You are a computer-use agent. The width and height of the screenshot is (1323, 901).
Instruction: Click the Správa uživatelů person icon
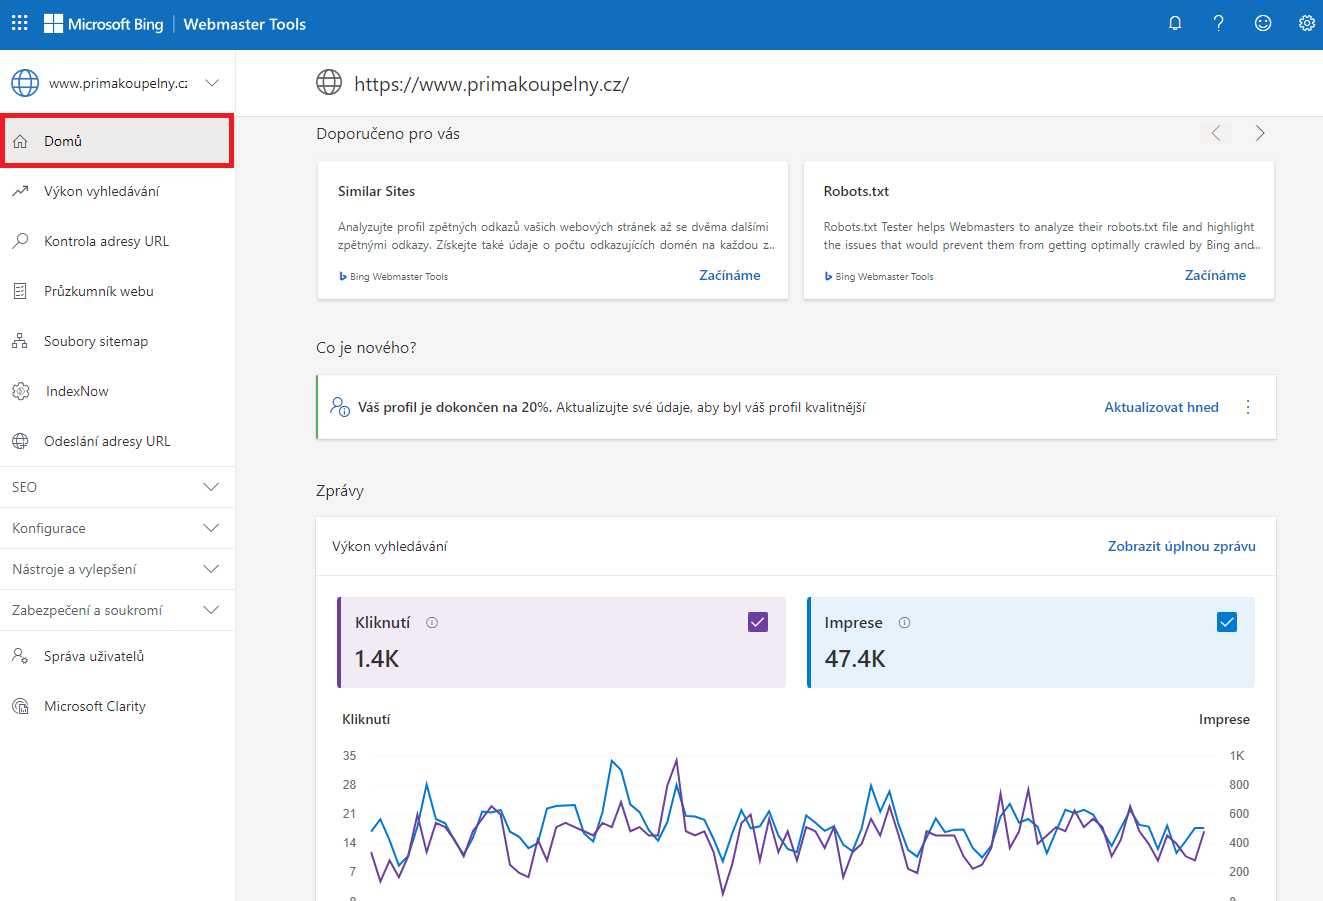click(20, 656)
